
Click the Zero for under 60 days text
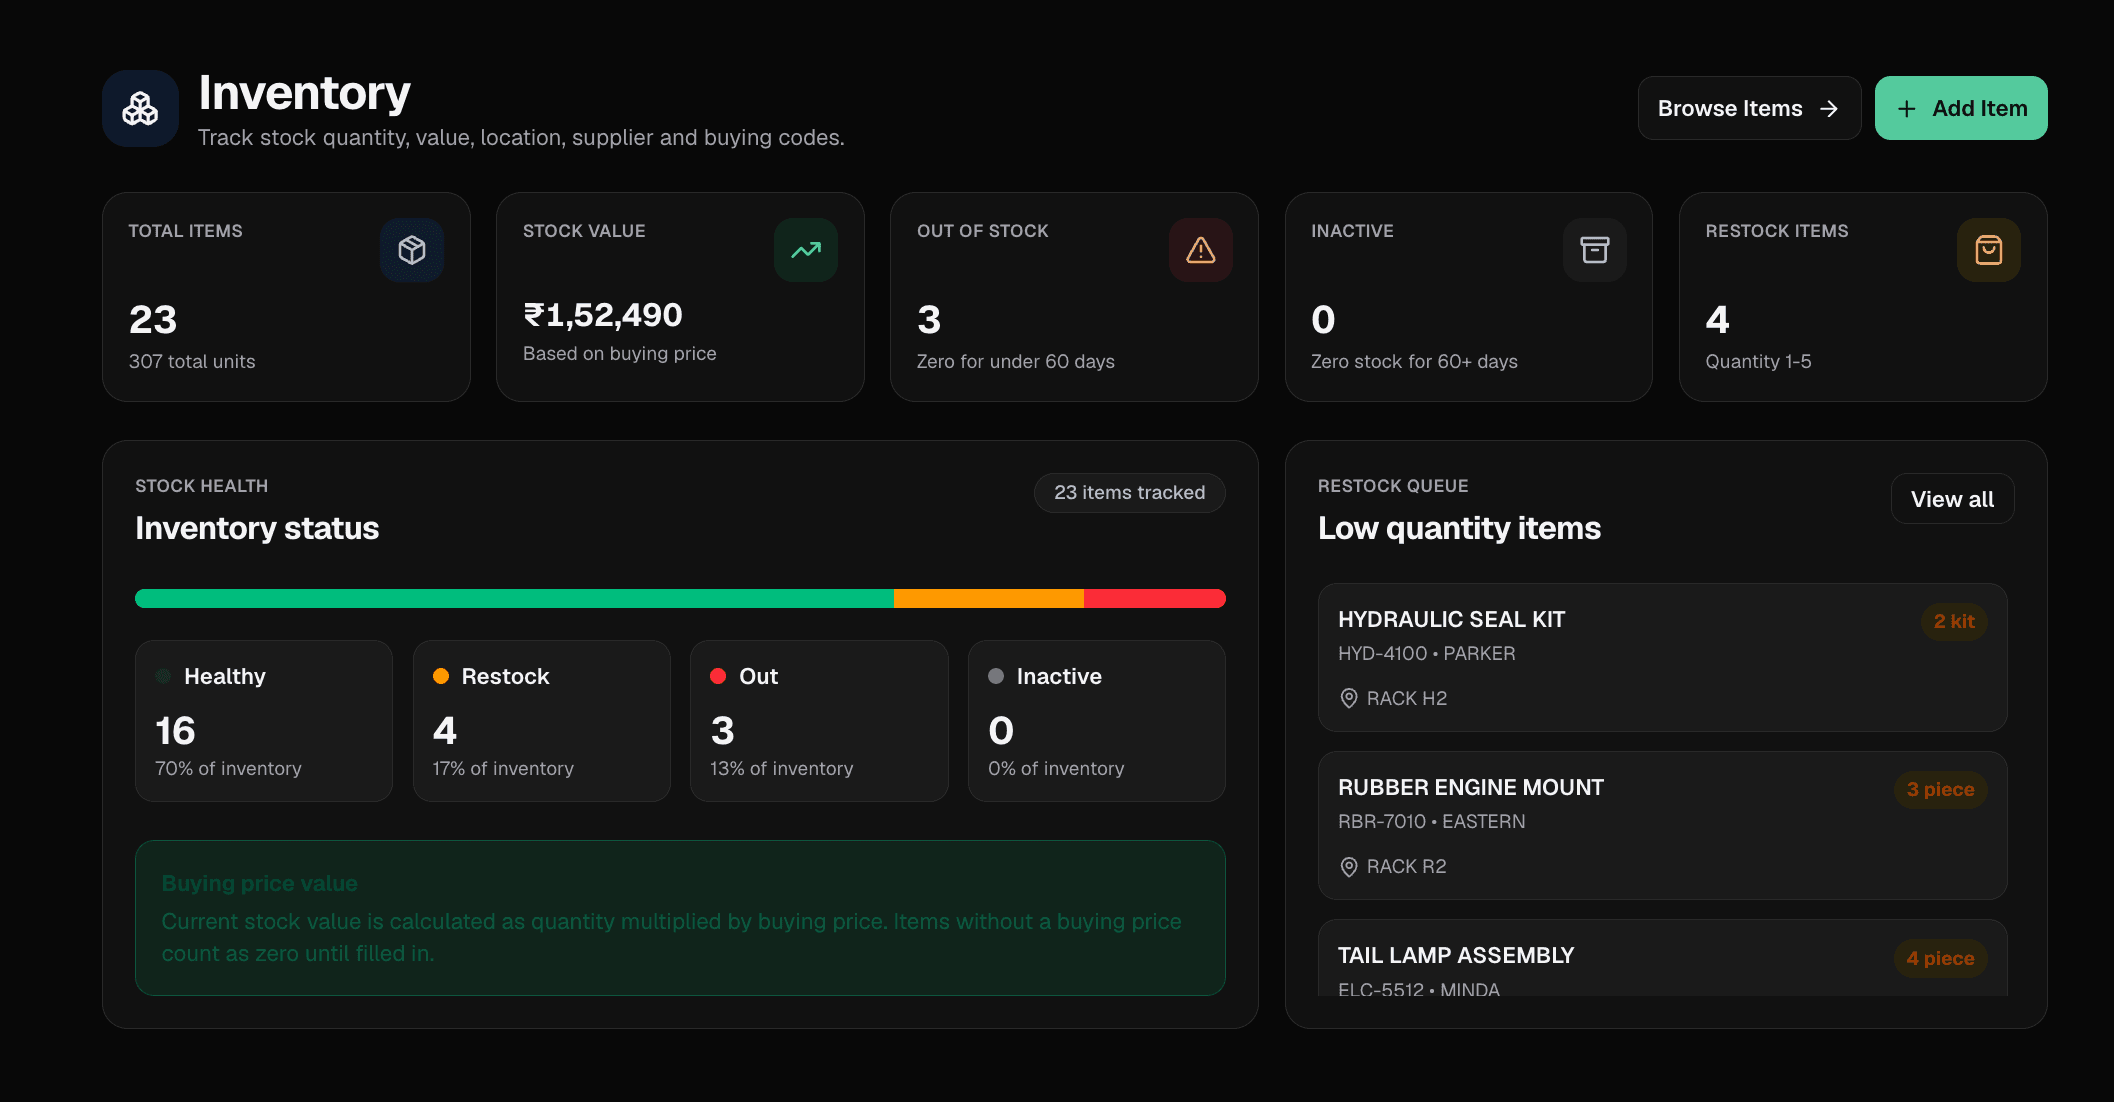(x=1016, y=361)
